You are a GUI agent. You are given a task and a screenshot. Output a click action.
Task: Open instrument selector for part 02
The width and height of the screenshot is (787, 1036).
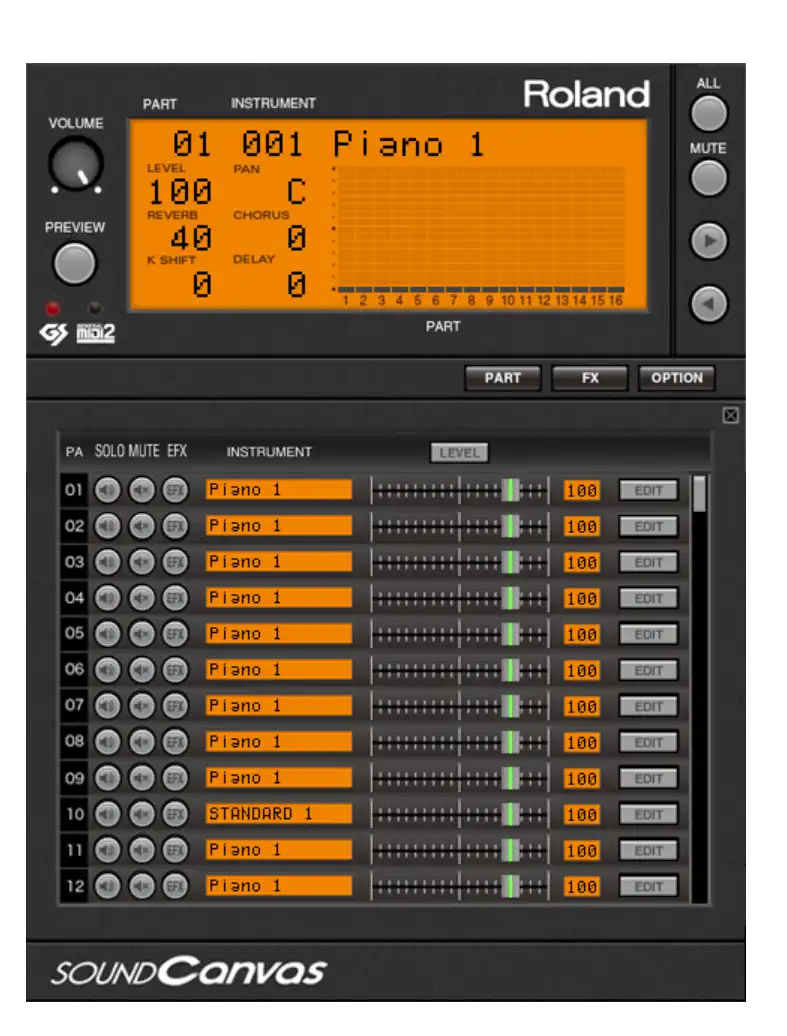[279, 526]
